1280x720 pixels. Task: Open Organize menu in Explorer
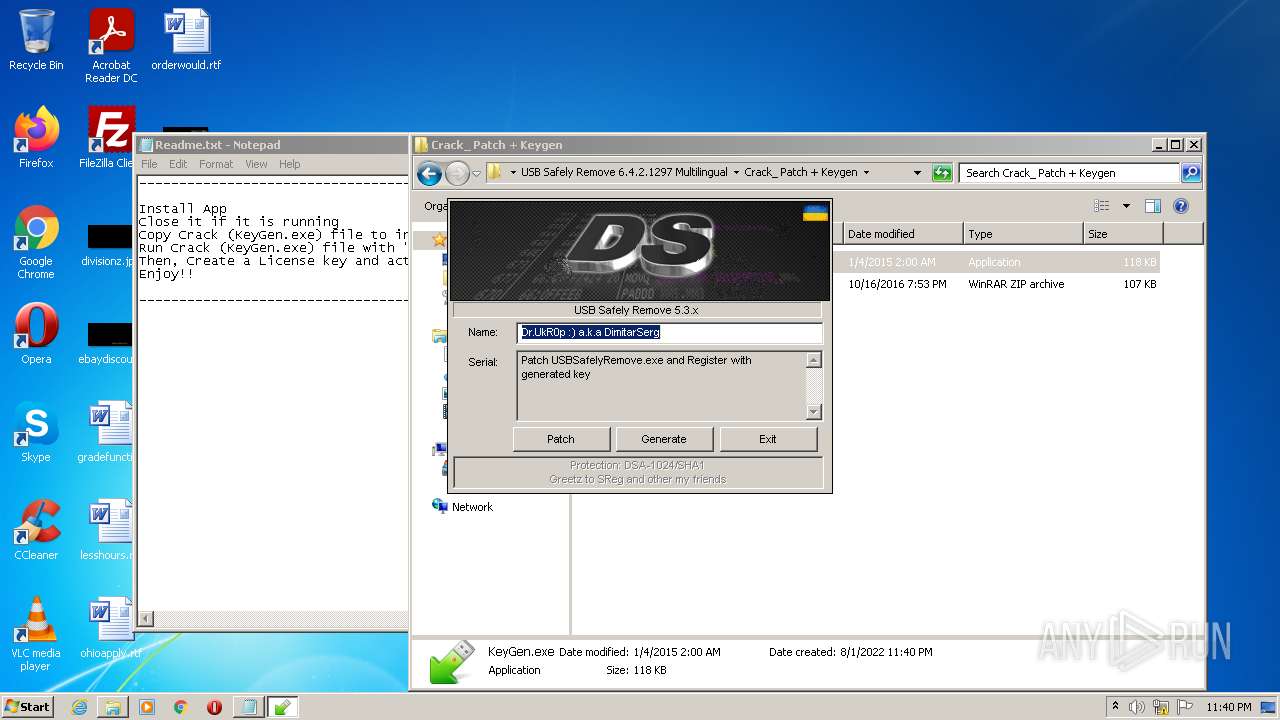(x=434, y=206)
